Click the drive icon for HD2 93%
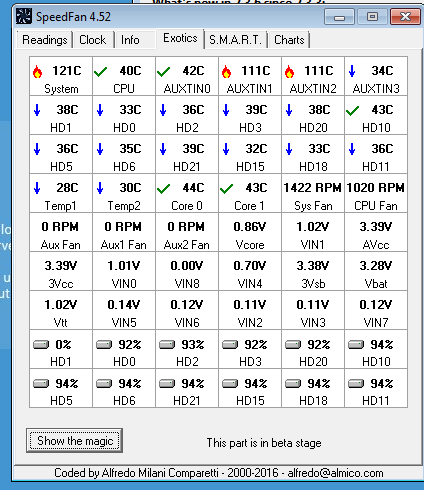This screenshot has width=424, height=490. pos(167,344)
